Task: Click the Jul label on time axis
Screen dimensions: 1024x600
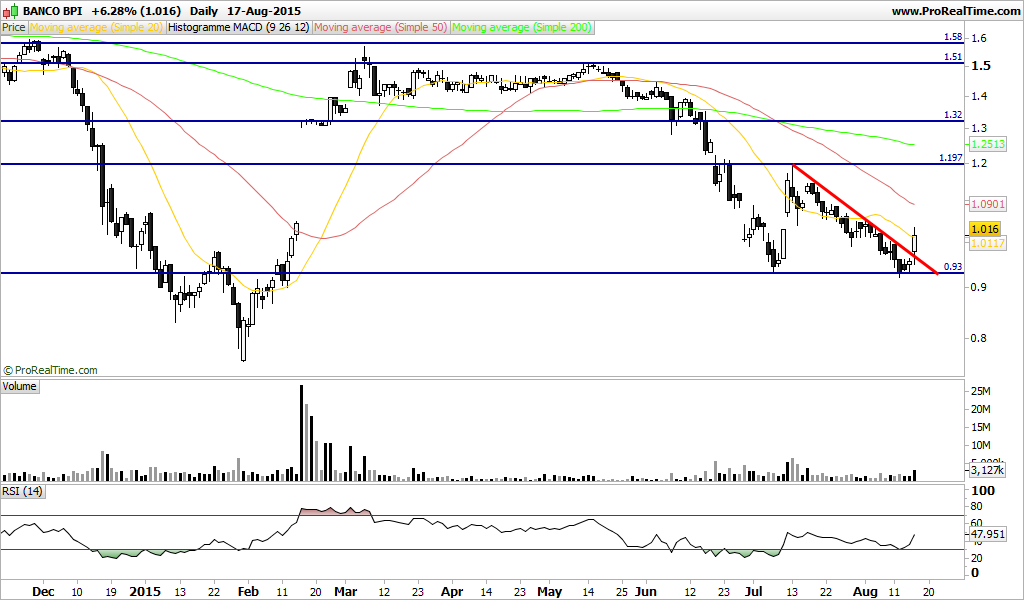Action: point(754,592)
